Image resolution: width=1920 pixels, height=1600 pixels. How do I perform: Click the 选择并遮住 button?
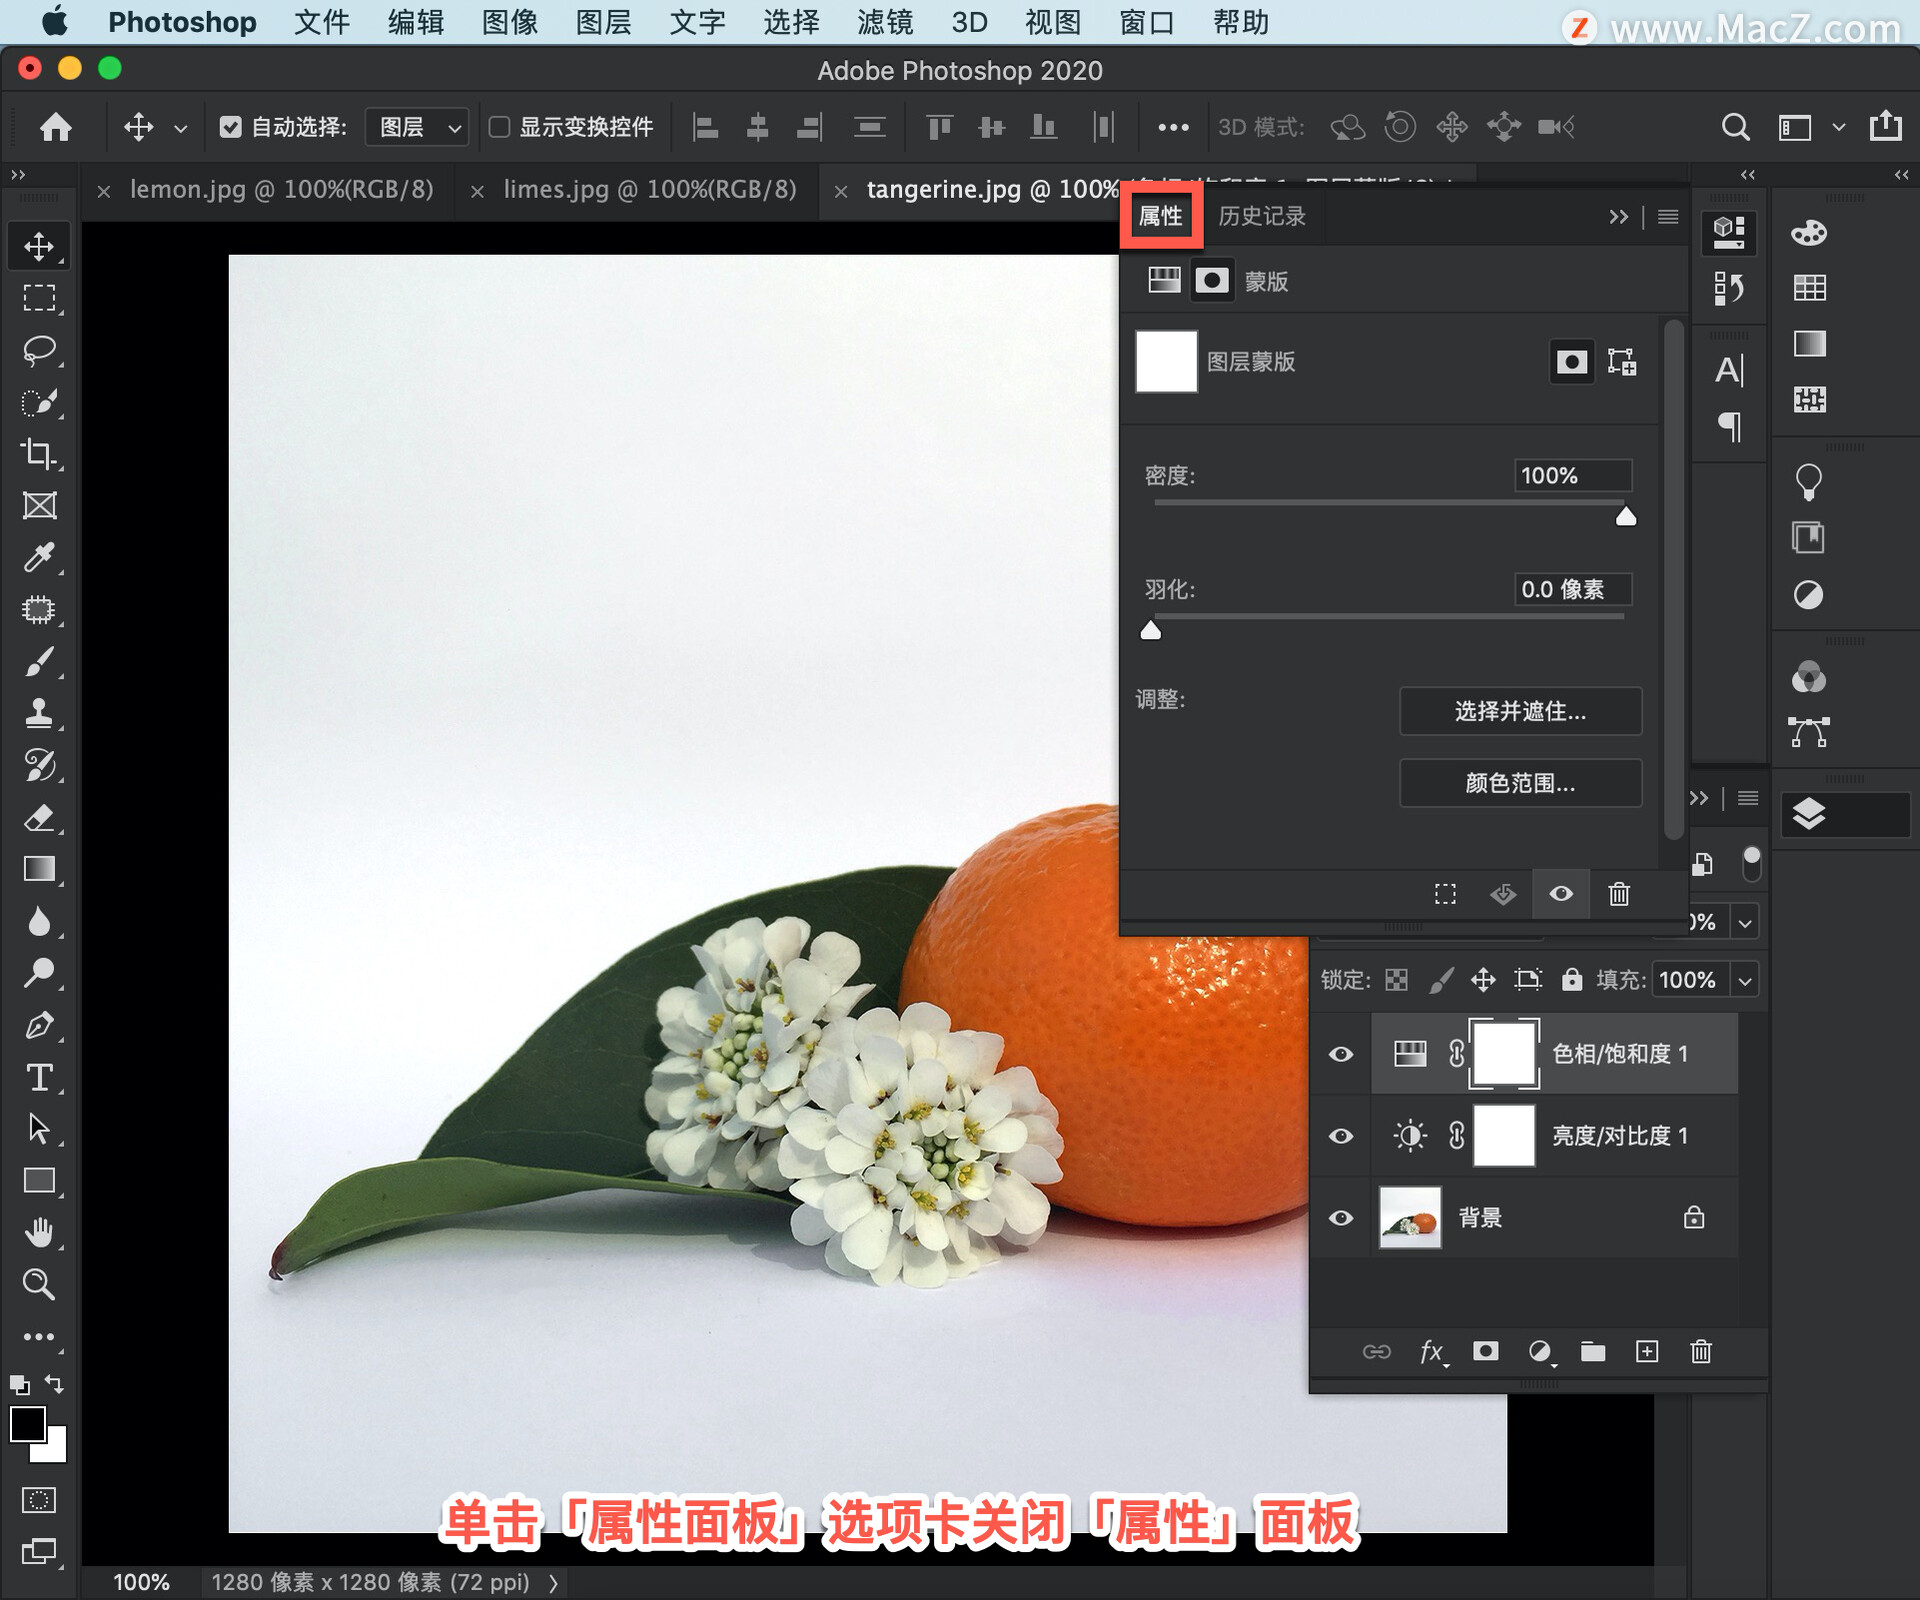[x=1520, y=711]
